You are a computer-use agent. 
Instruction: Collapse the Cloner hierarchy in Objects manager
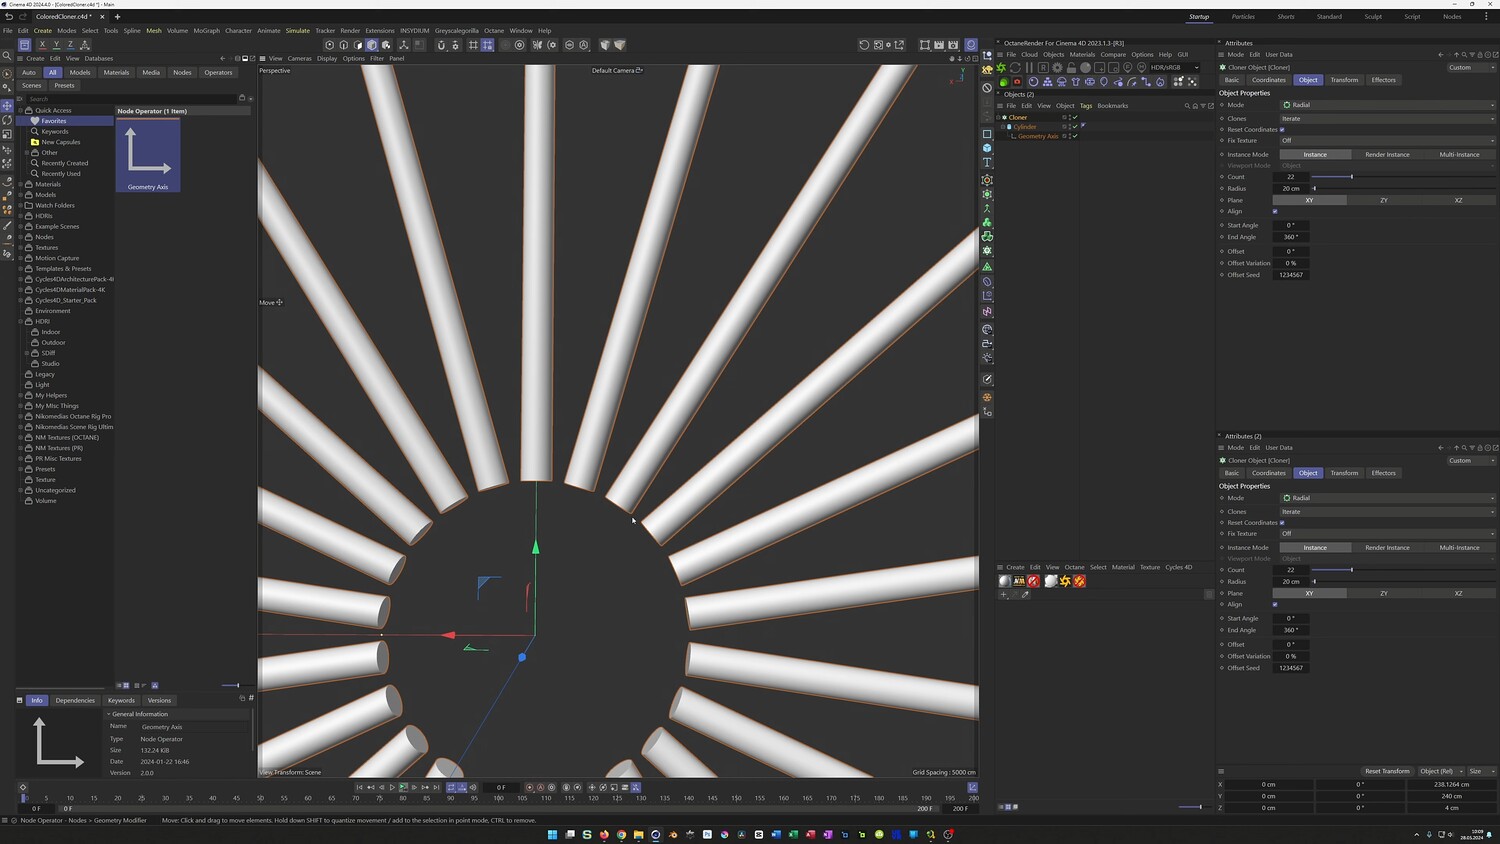pos(998,117)
